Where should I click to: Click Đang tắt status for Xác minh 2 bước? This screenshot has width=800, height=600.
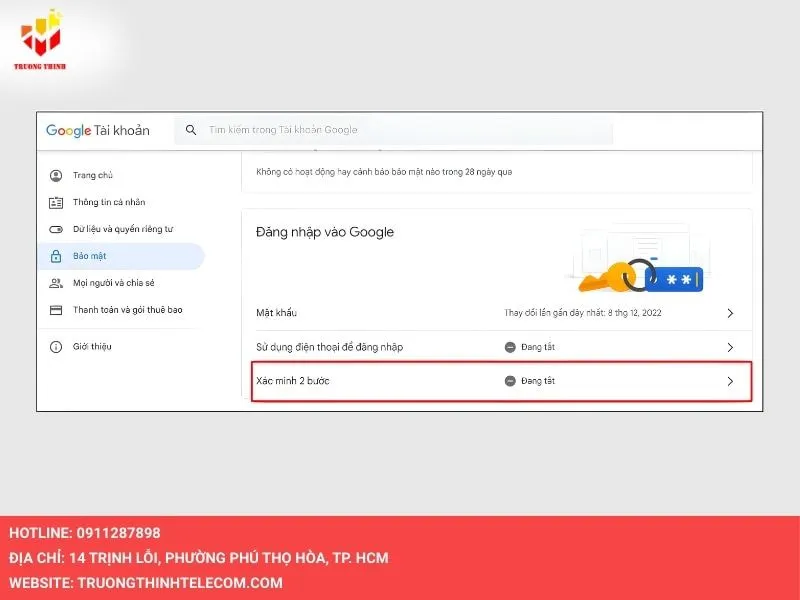click(x=537, y=381)
